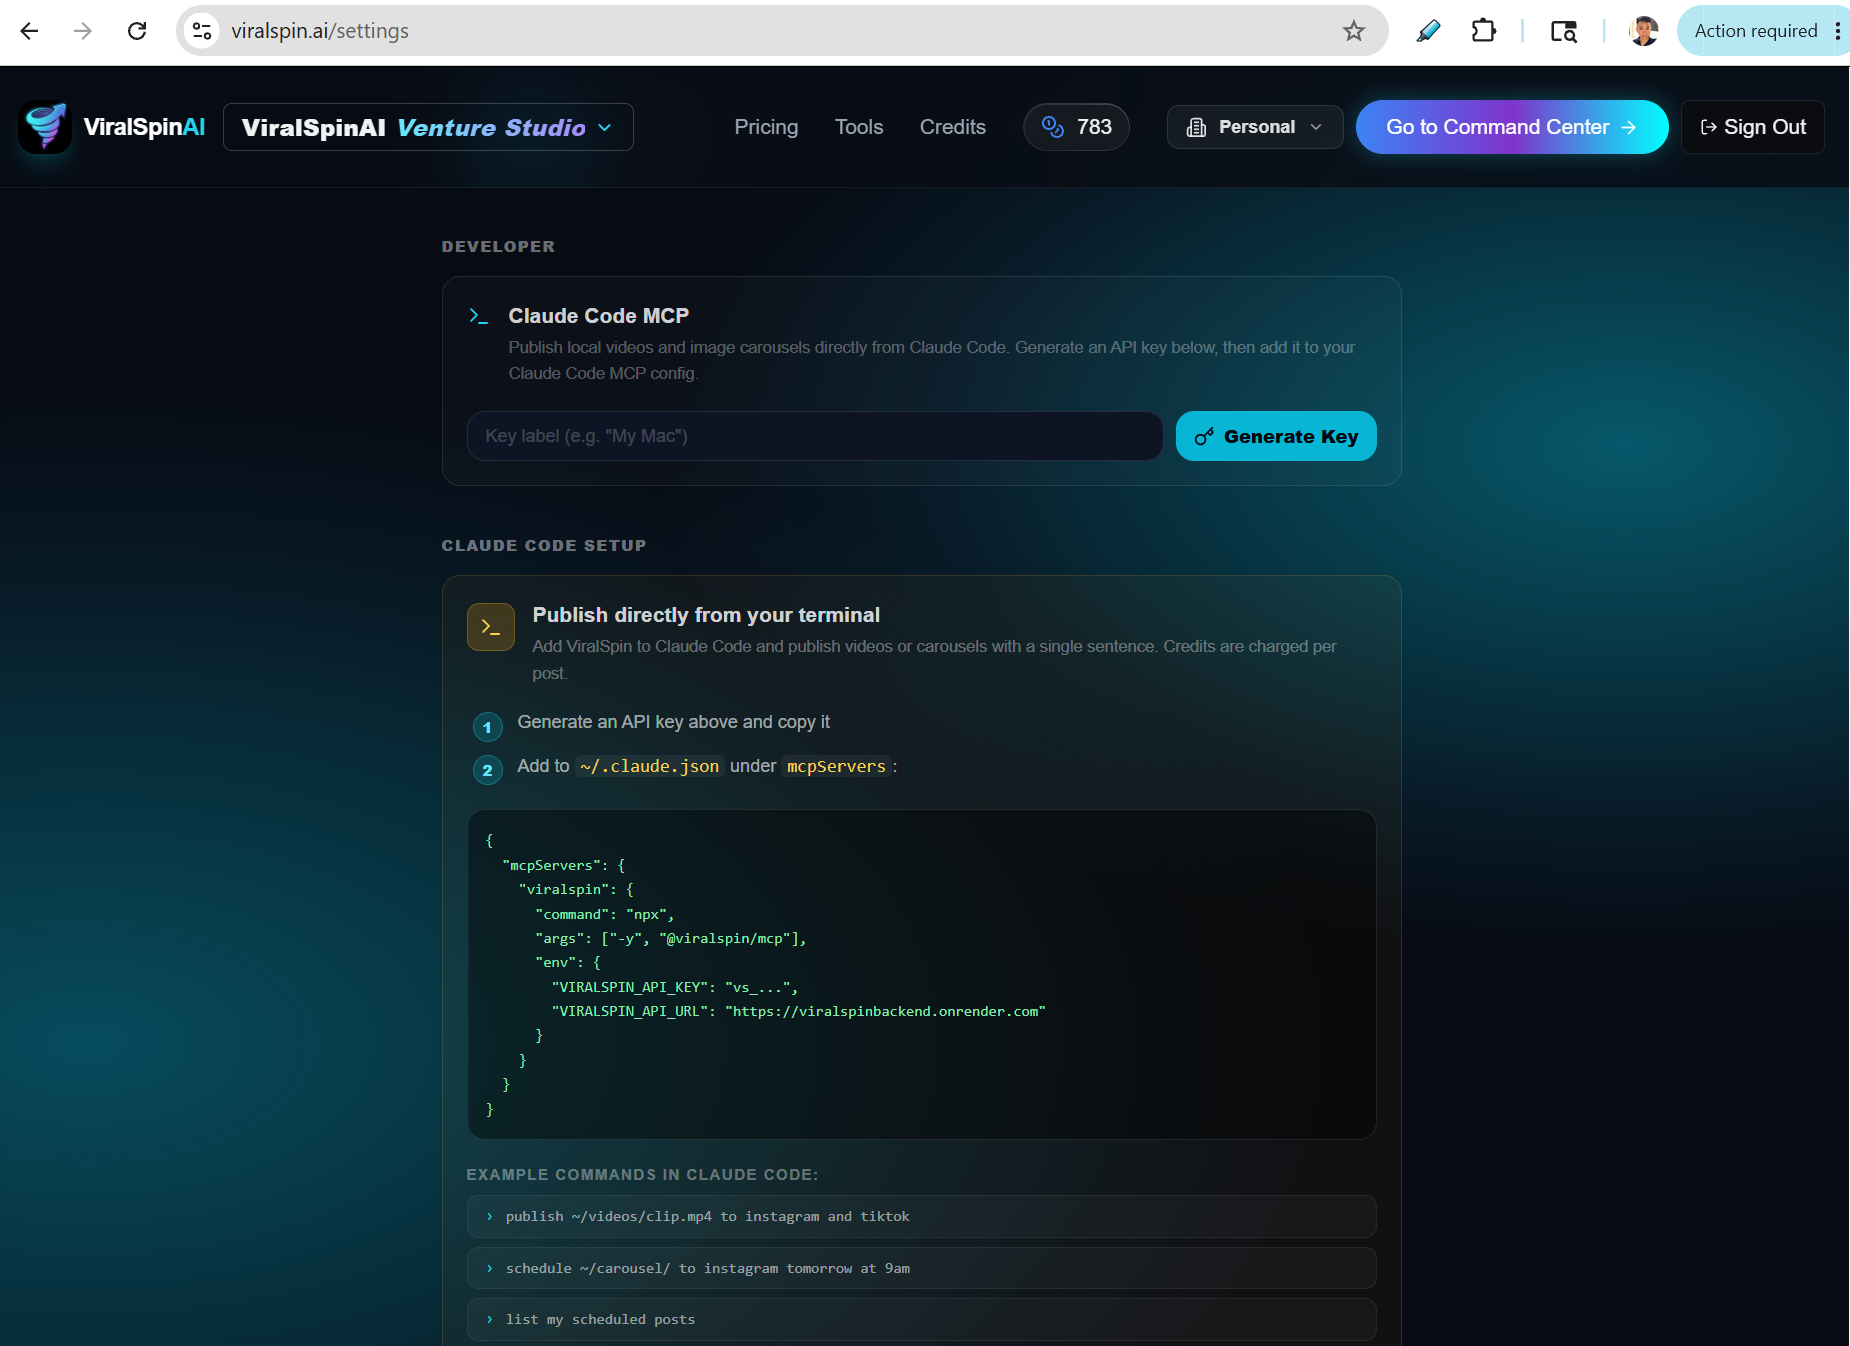Bookmark this page with the star icon

tap(1354, 31)
